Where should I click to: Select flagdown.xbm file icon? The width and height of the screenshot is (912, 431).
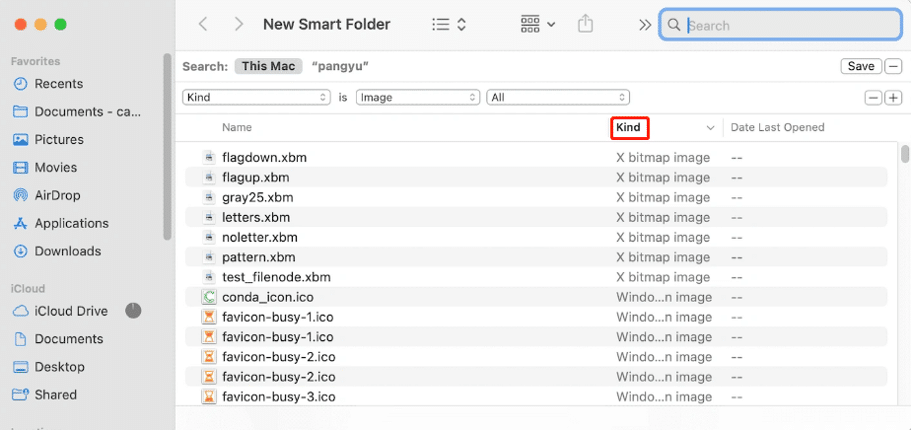208,158
